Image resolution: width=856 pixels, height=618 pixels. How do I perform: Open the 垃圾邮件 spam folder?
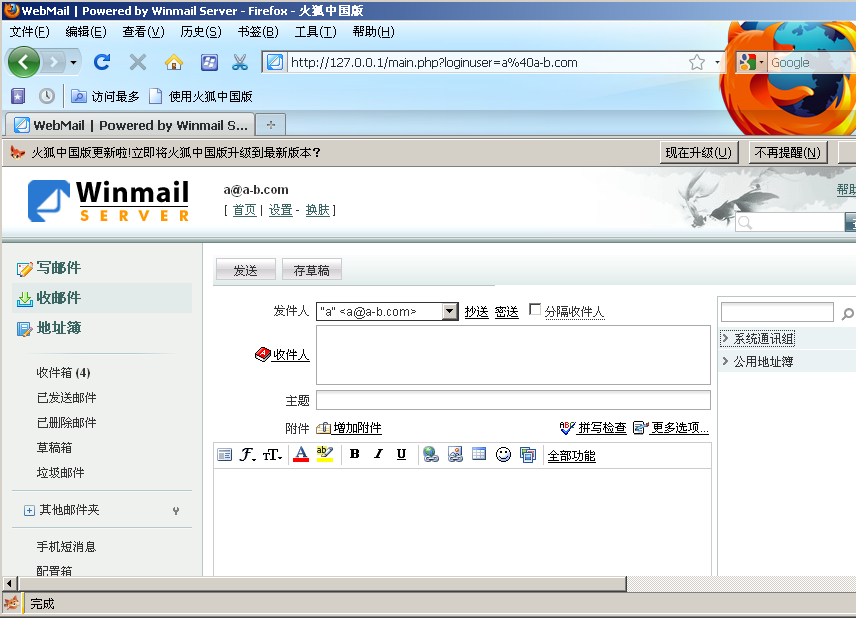point(60,473)
